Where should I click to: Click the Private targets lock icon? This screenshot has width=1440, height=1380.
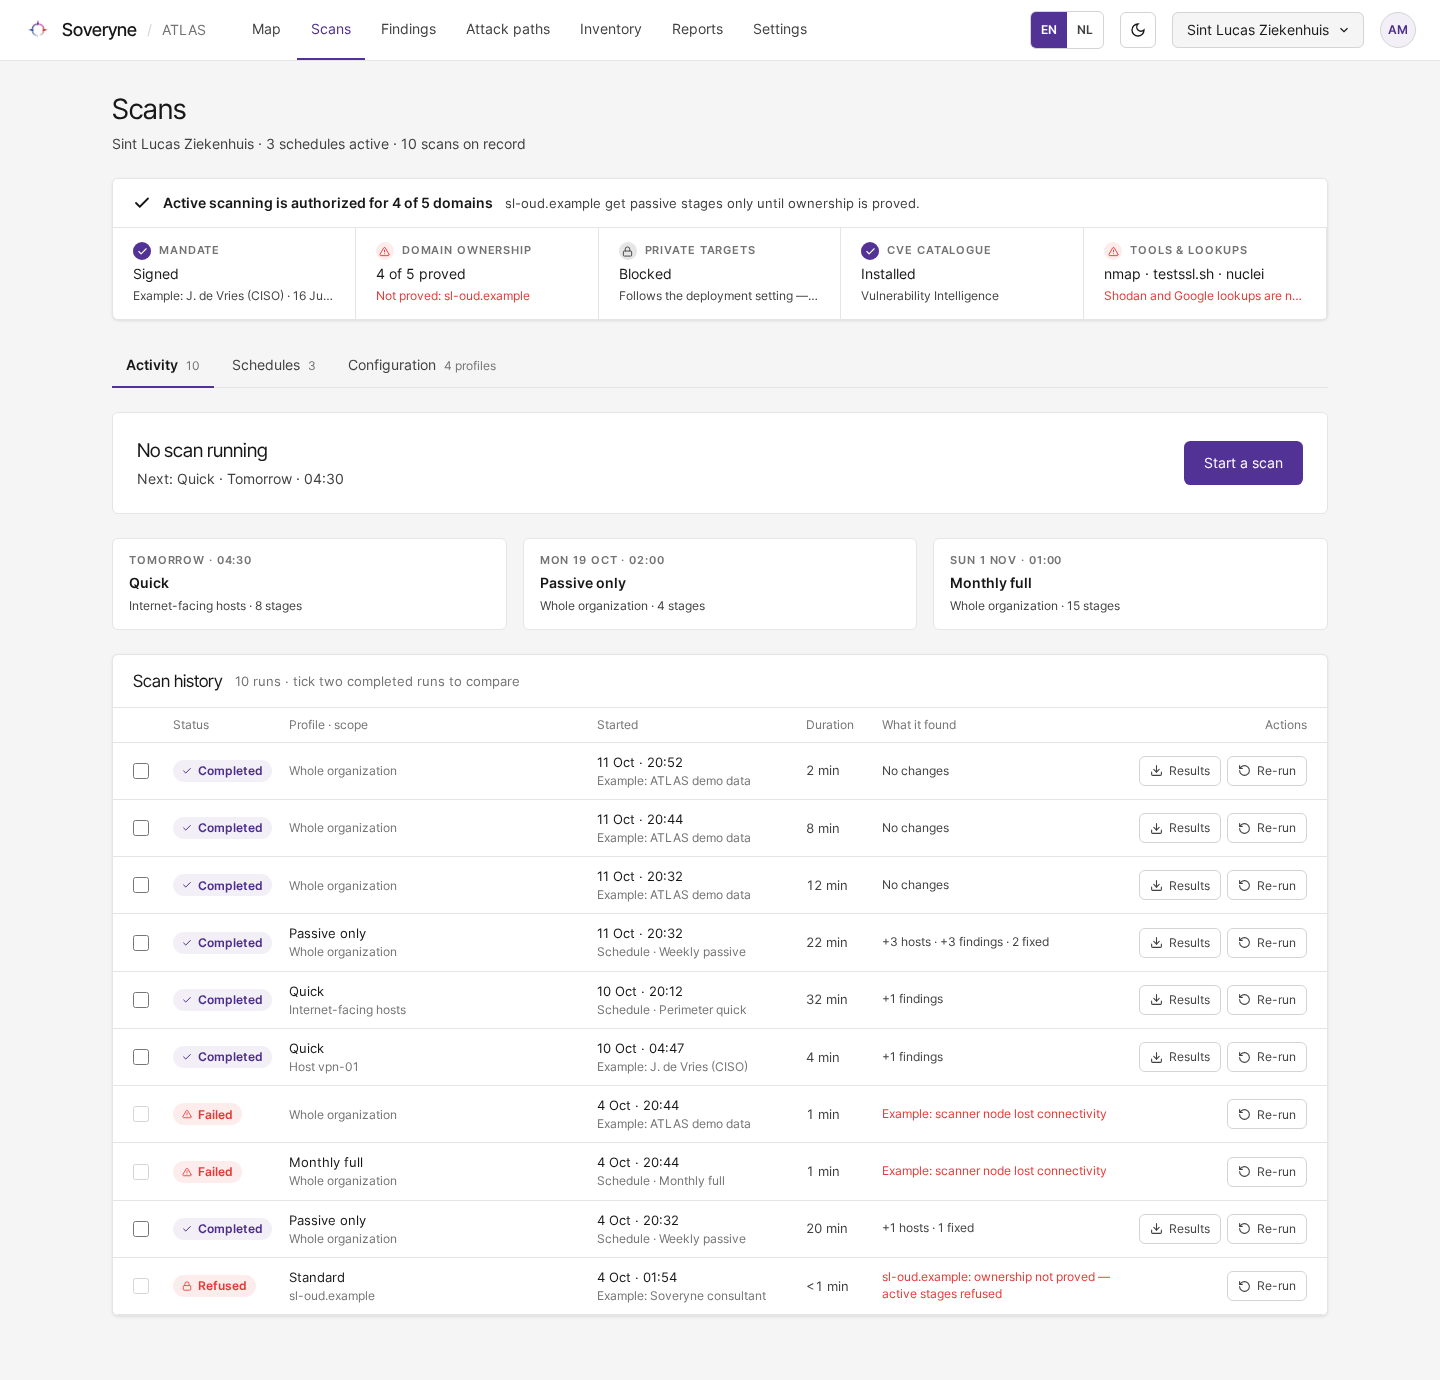(x=628, y=251)
